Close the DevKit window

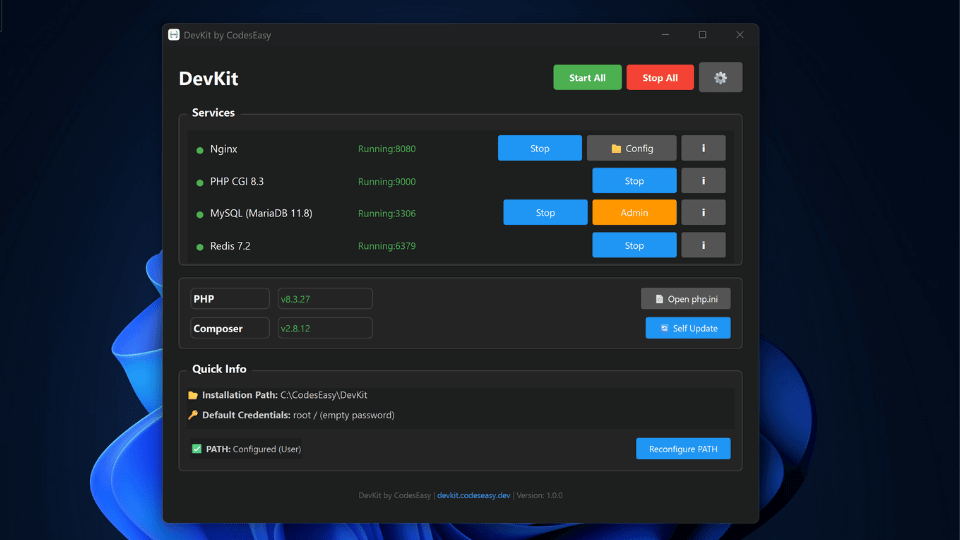[740, 35]
